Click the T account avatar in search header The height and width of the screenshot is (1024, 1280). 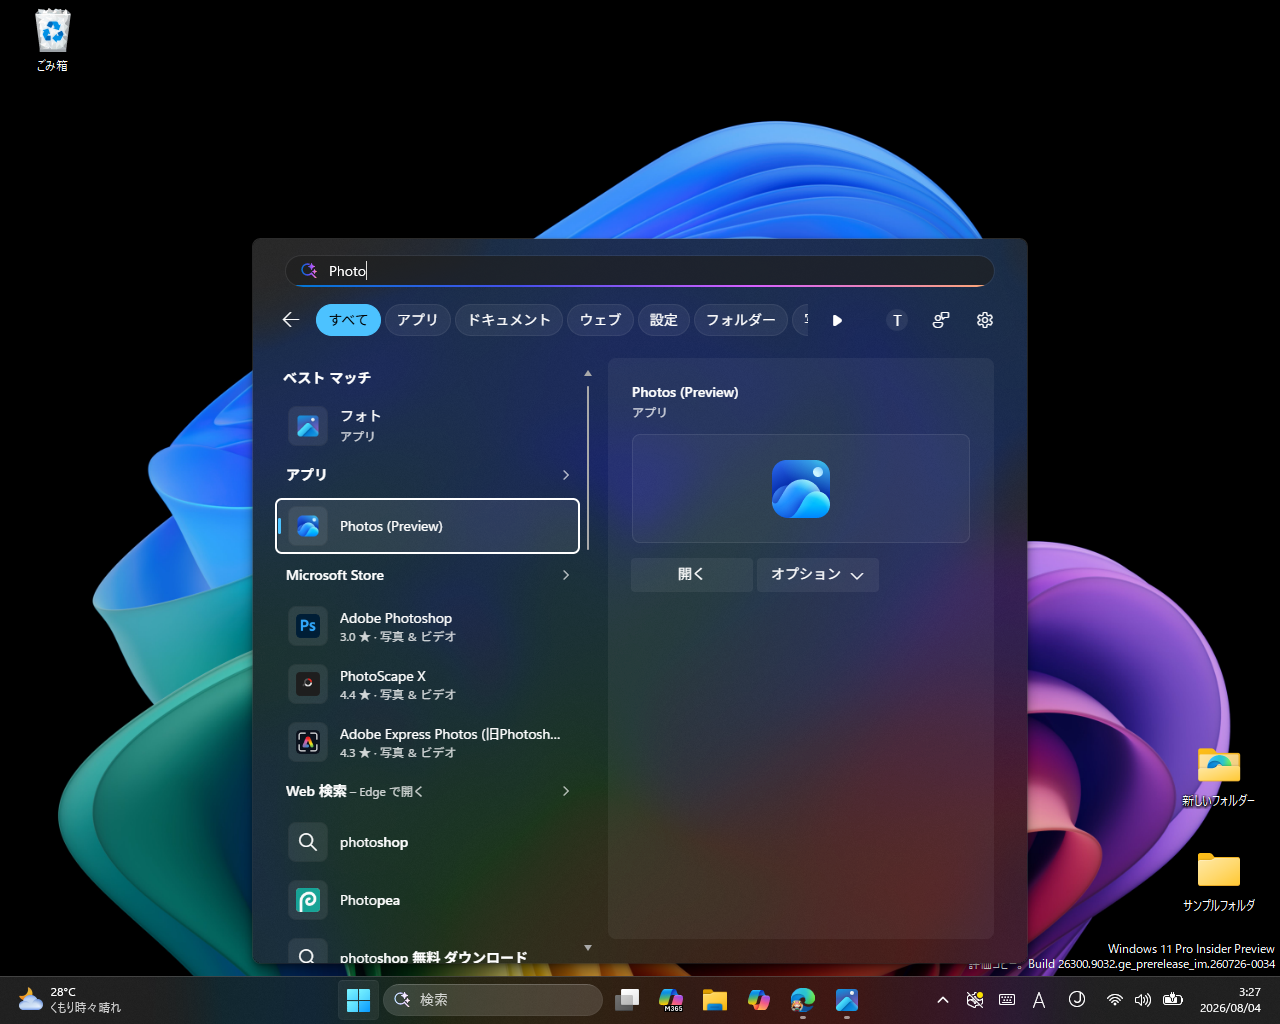(x=897, y=320)
